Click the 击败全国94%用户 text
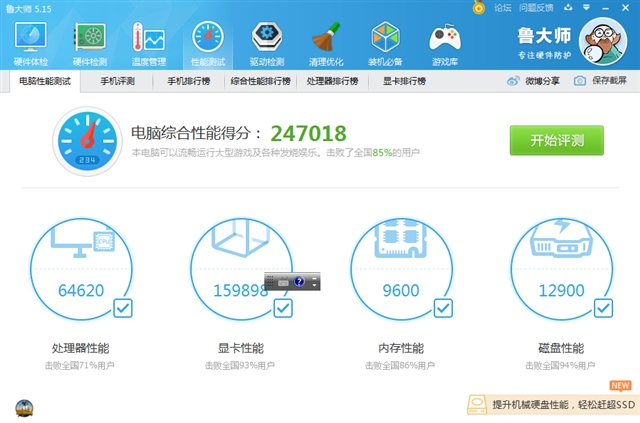 560,365
